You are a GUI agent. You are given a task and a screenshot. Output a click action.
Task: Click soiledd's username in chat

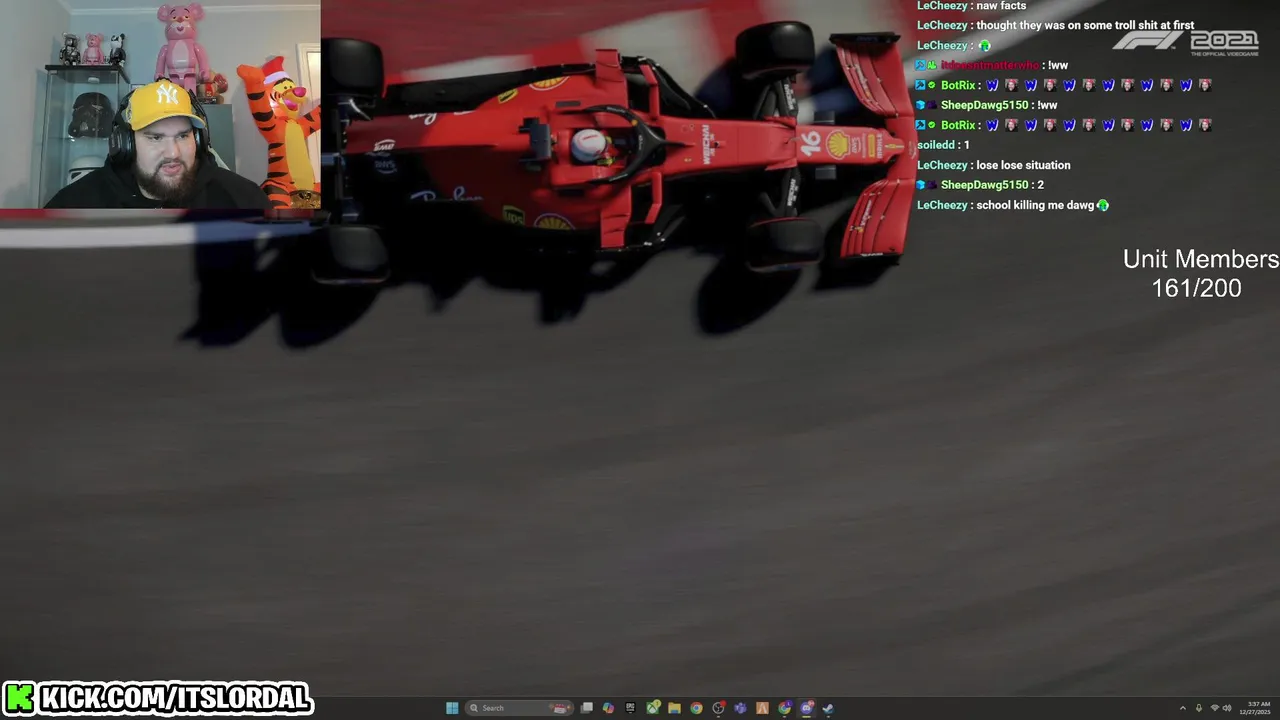click(937, 145)
